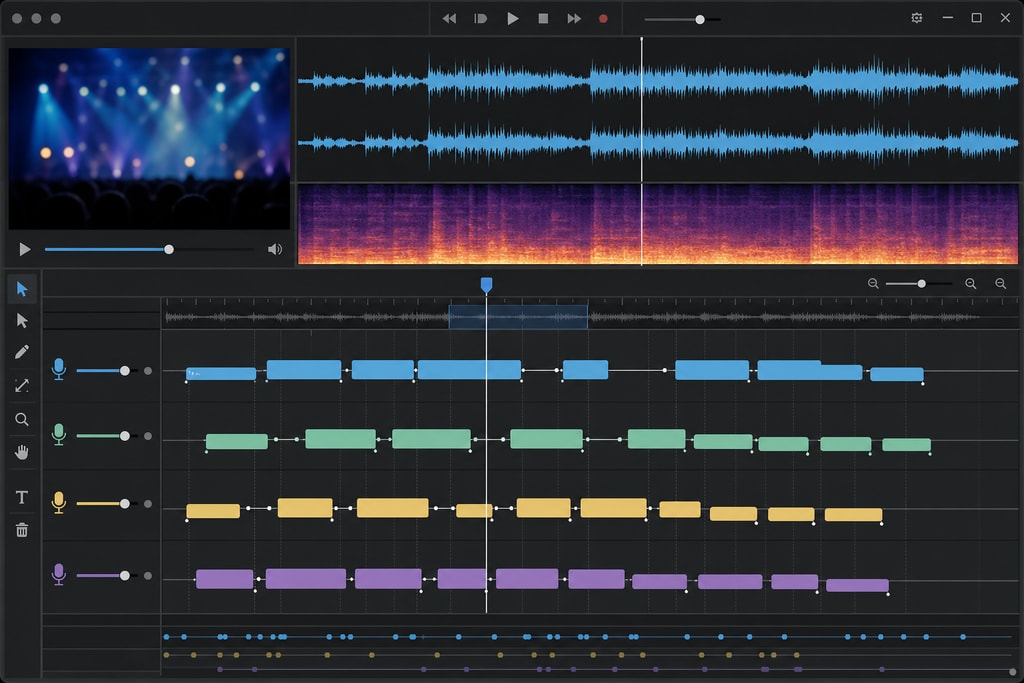The image size is (1024, 683).
Task: Click the step-forward frame button
Action: [x=481, y=19]
